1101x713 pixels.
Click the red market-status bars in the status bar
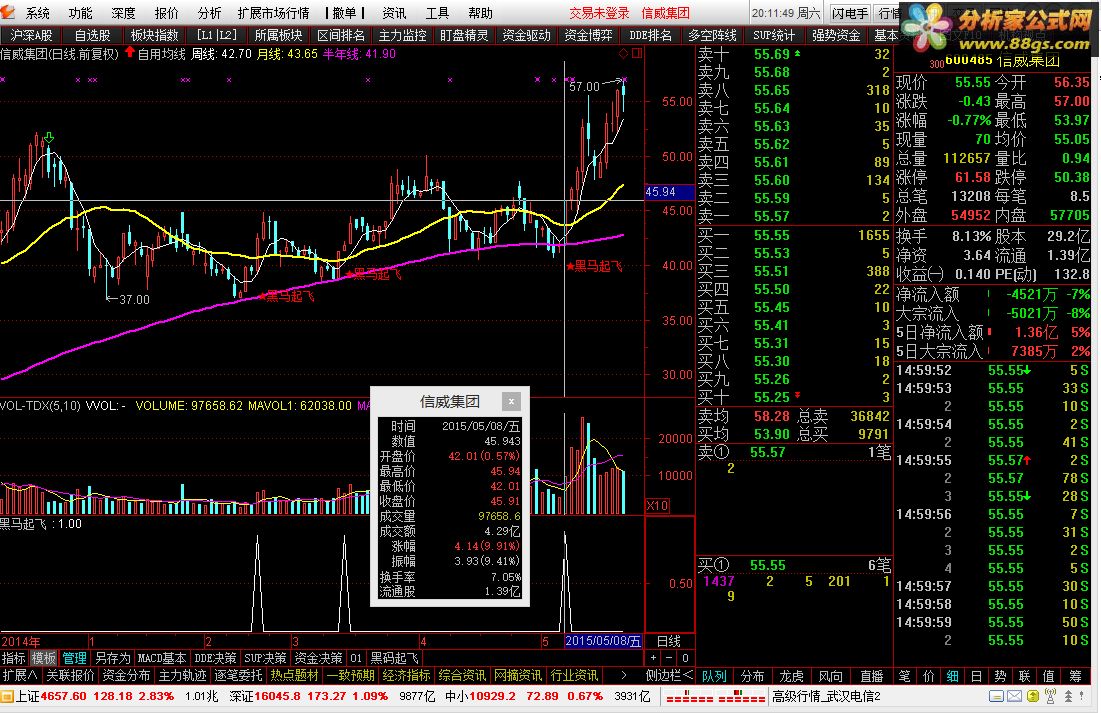click(716, 697)
